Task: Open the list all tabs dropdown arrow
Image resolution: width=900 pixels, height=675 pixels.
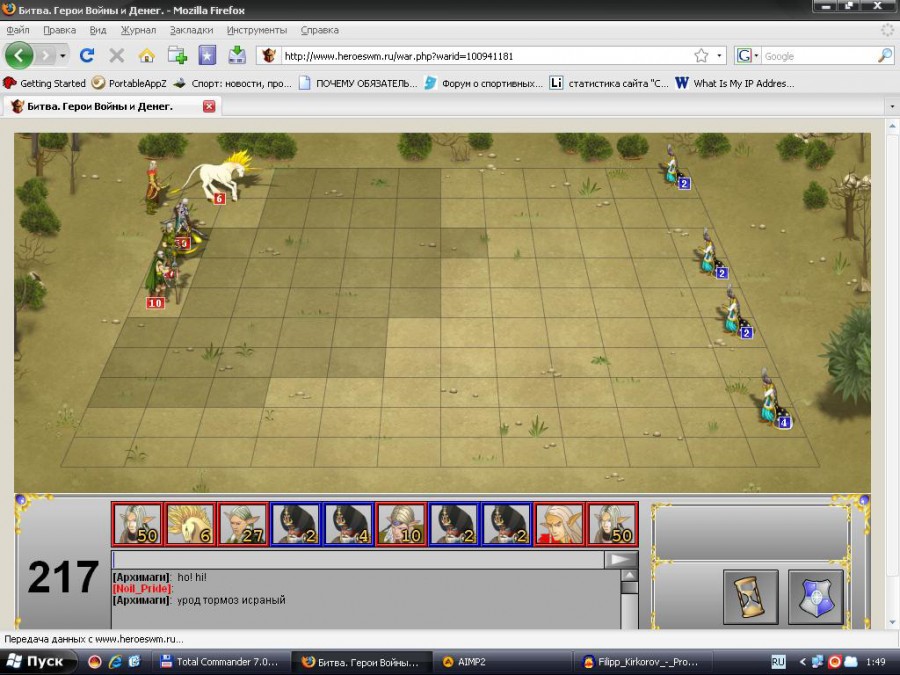Action: pos(891,107)
